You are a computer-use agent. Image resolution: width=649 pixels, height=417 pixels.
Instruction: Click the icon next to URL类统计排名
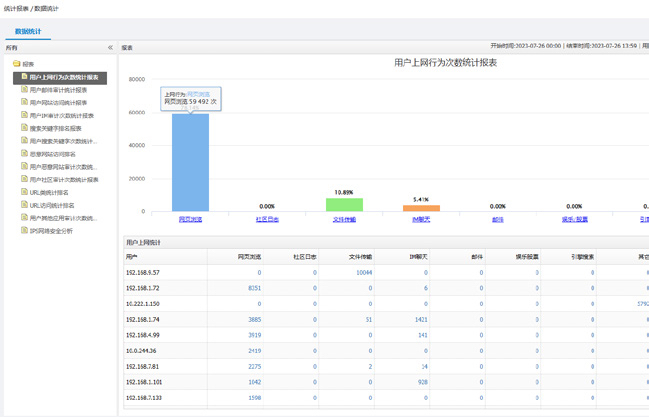click(x=24, y=192)
